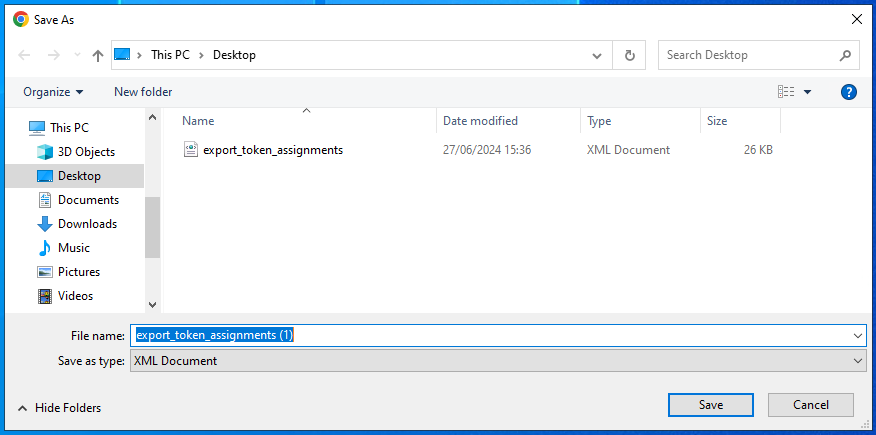Click the Save button
Screen dimensions: 876x435
point(711,405)
